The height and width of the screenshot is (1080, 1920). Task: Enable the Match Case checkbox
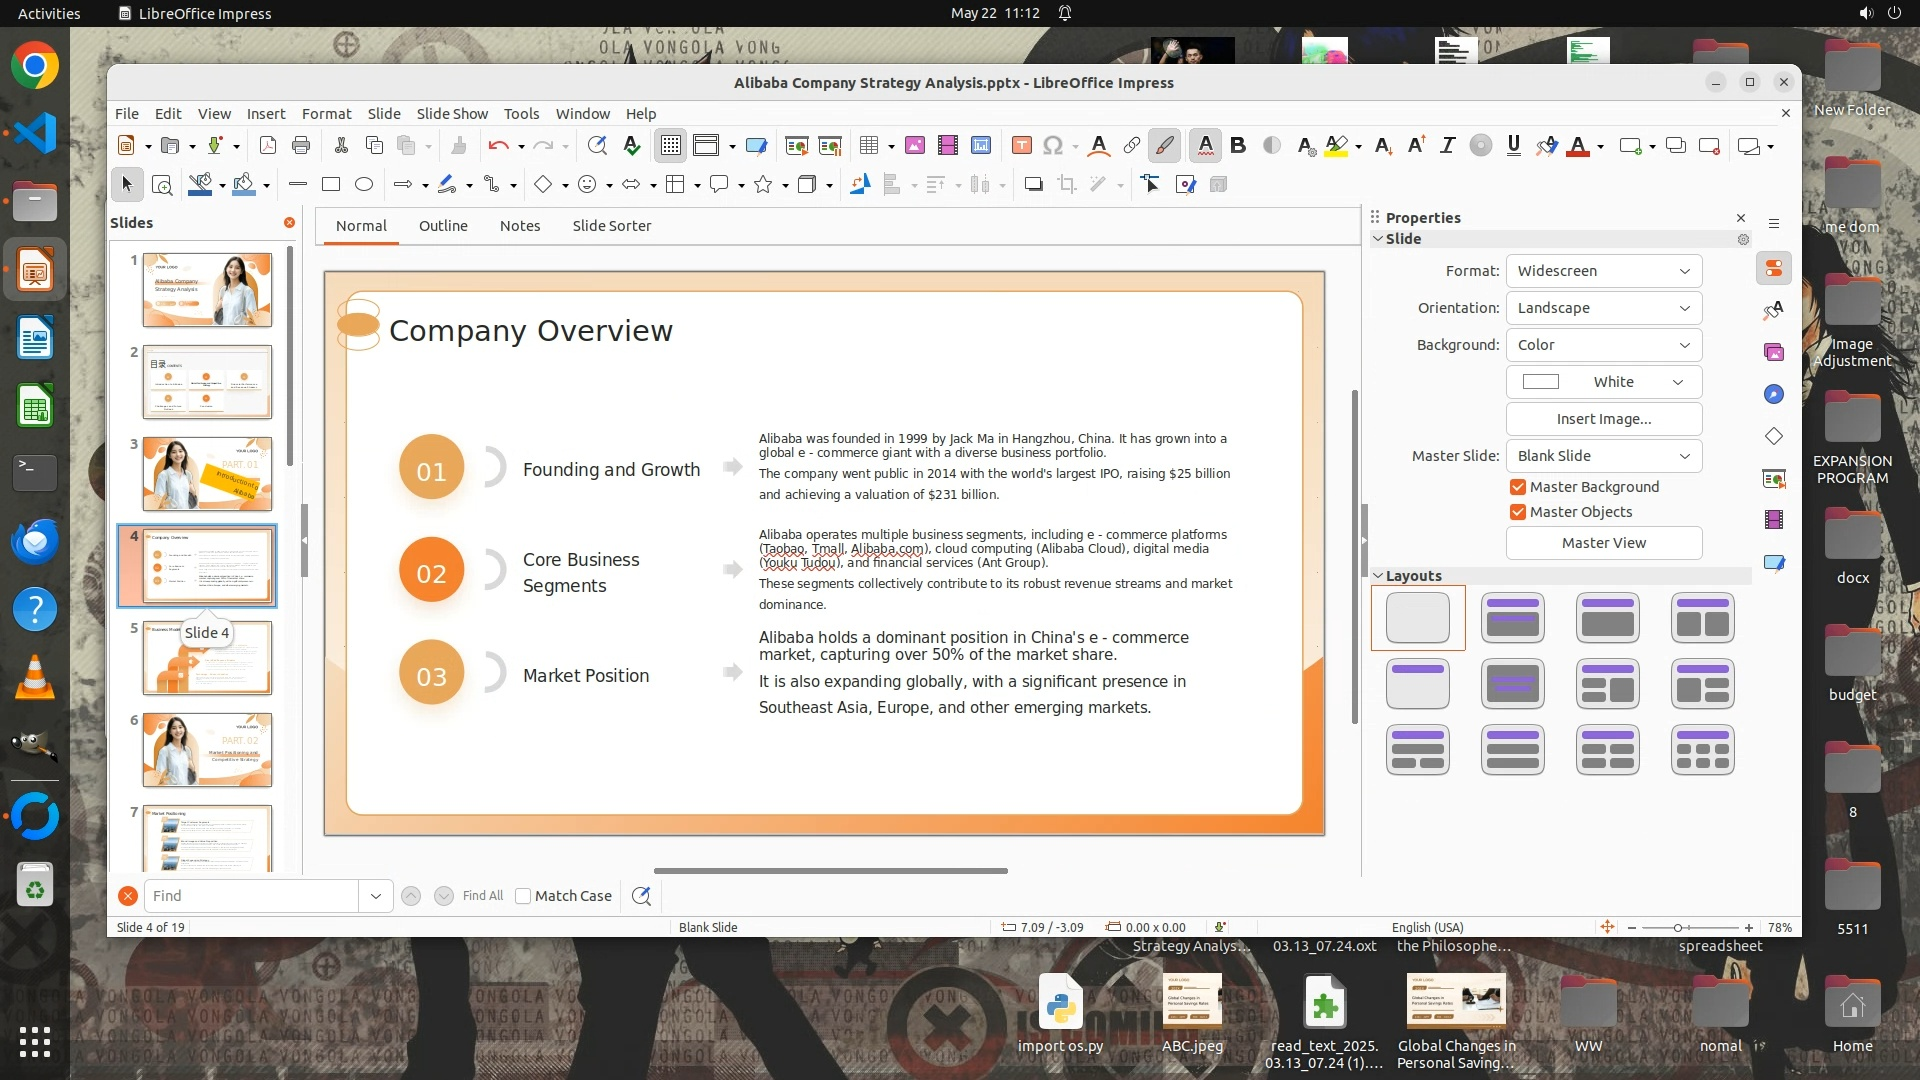(523, 896)
